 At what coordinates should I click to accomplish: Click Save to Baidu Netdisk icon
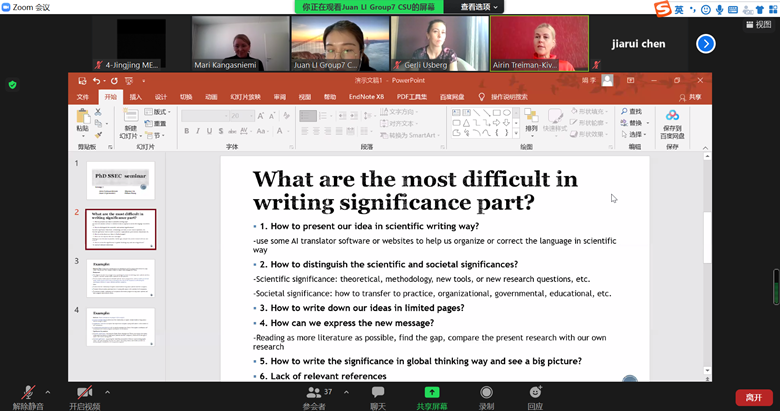click(x=672, y=122)
